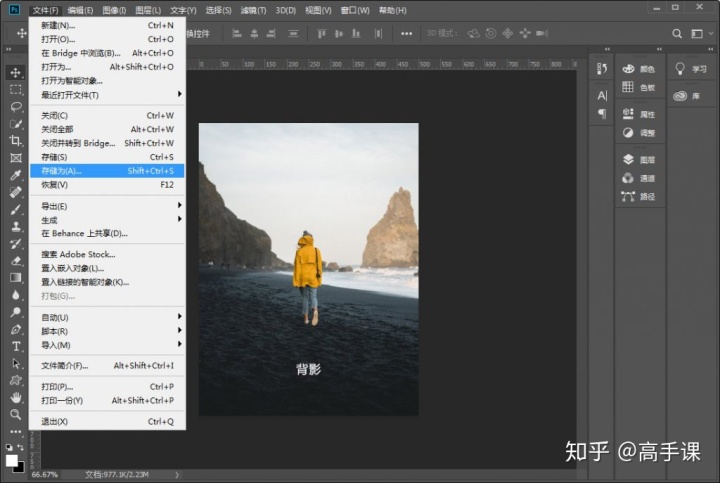
Task: Click align left edges icon in options bar
Action: click(237, 34)
